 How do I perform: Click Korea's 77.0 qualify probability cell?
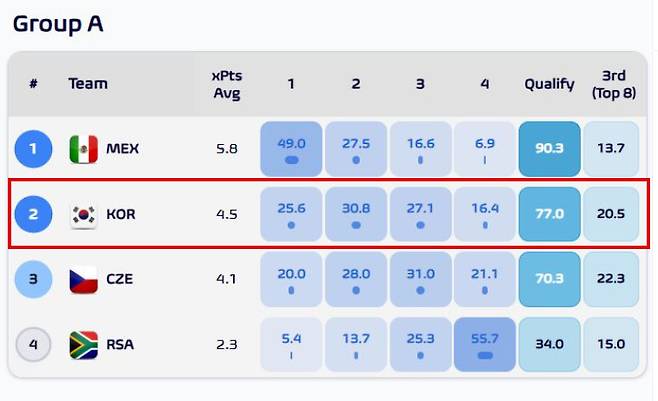(x=549, y=214)
